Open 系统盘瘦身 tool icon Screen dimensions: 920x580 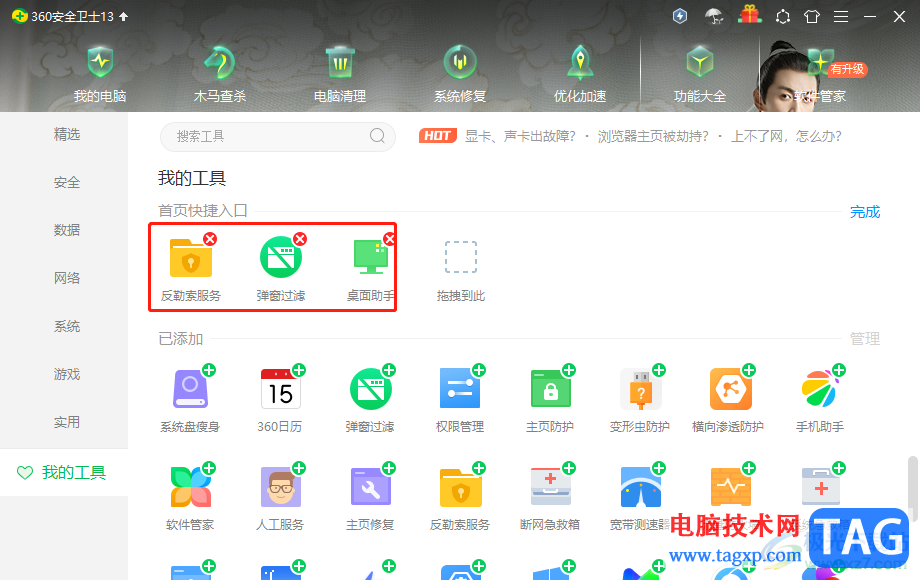(x=190, y=389)
